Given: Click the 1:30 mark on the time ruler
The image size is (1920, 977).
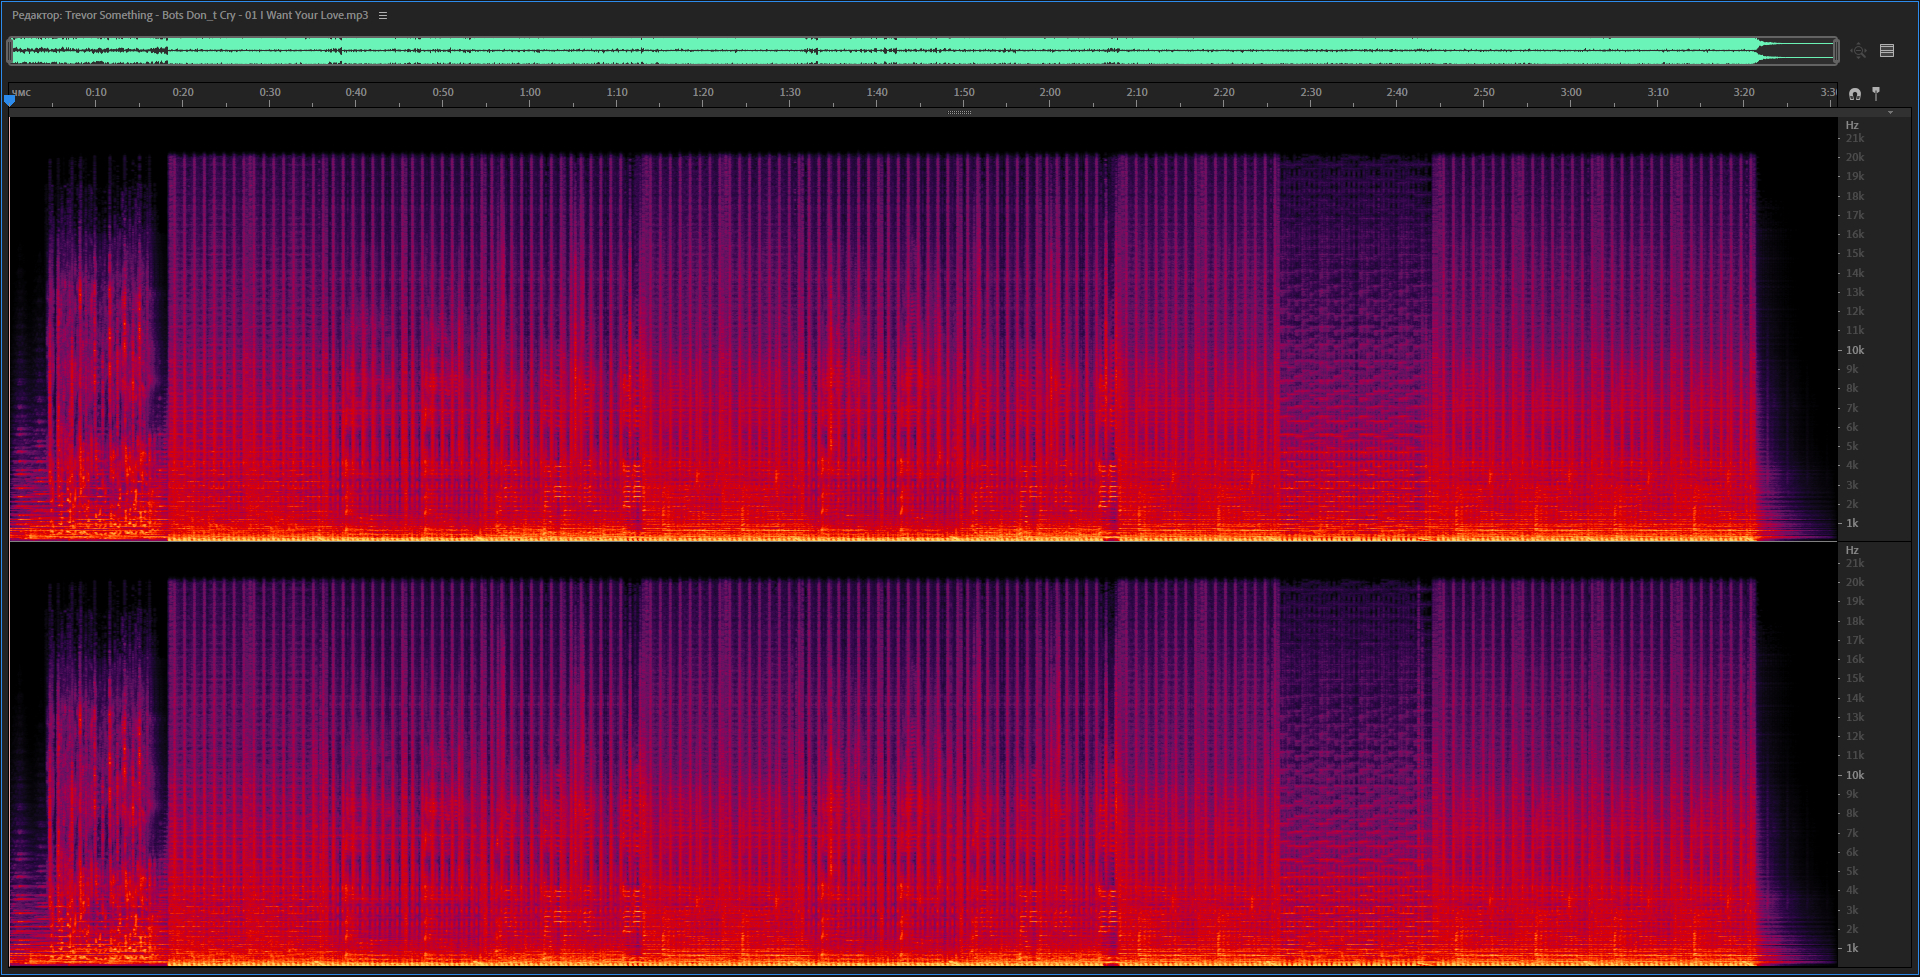Looking at the screenshot, I should tap(790, 92).
